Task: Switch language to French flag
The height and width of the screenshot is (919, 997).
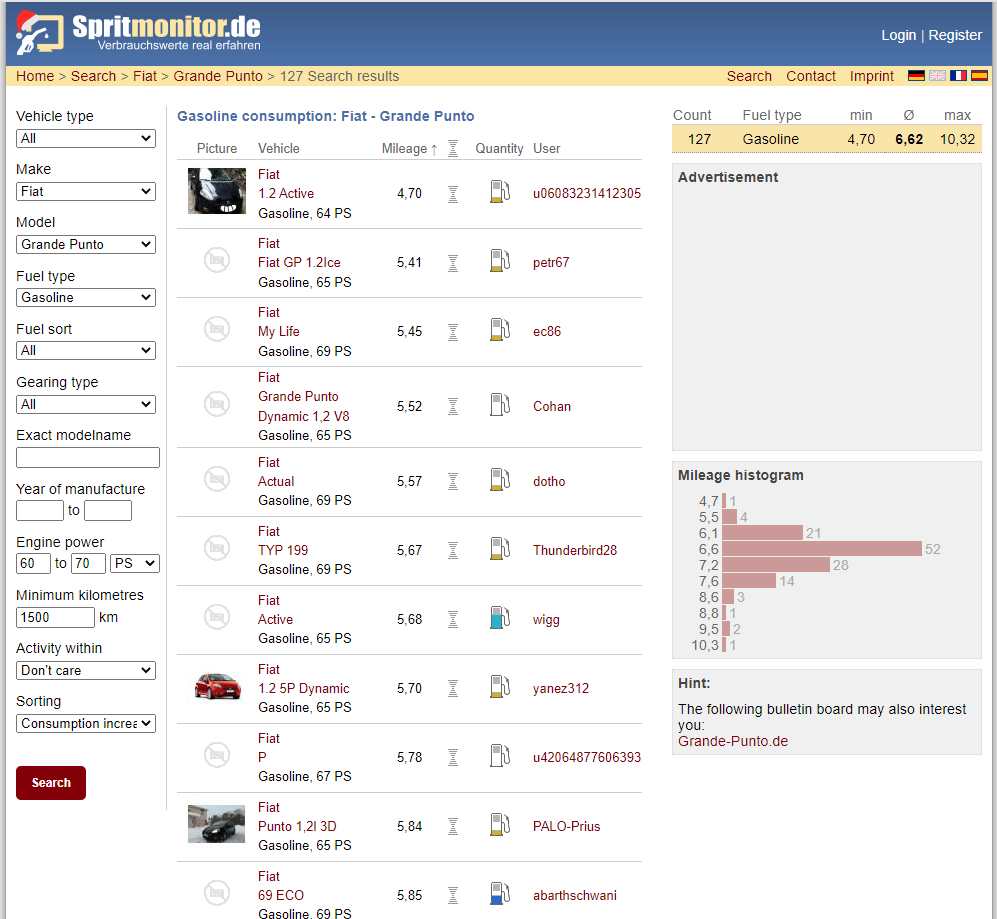Action: coord(958,76)
